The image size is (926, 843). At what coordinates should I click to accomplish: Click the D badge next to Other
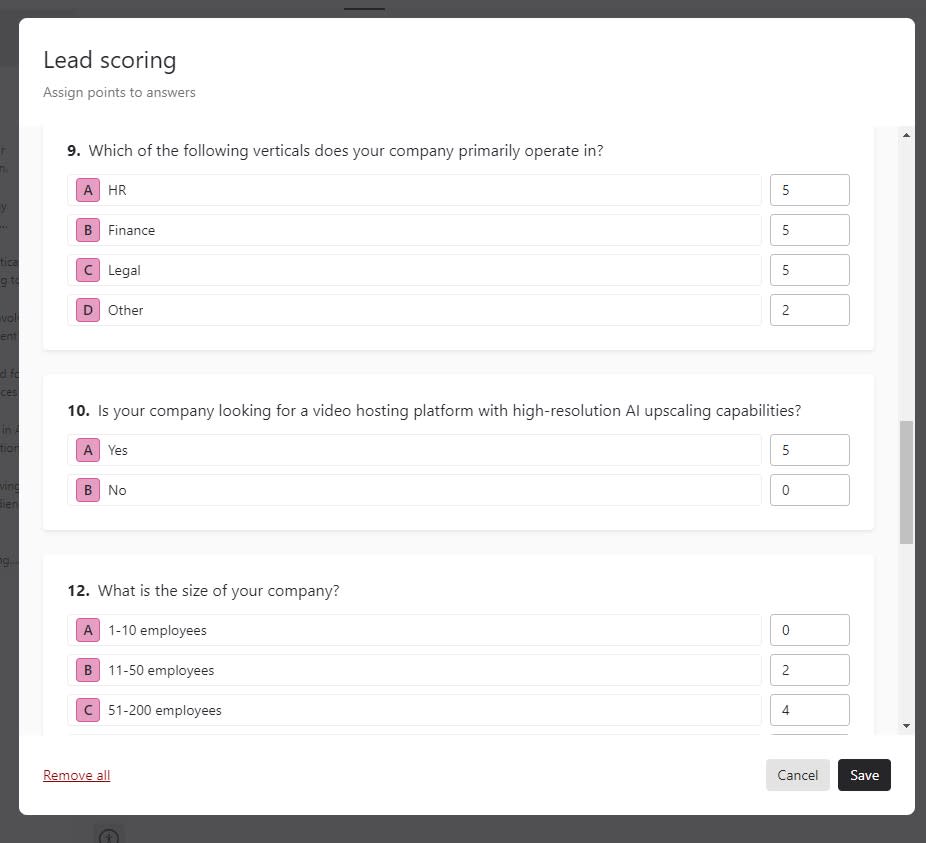tap(88, 310)
